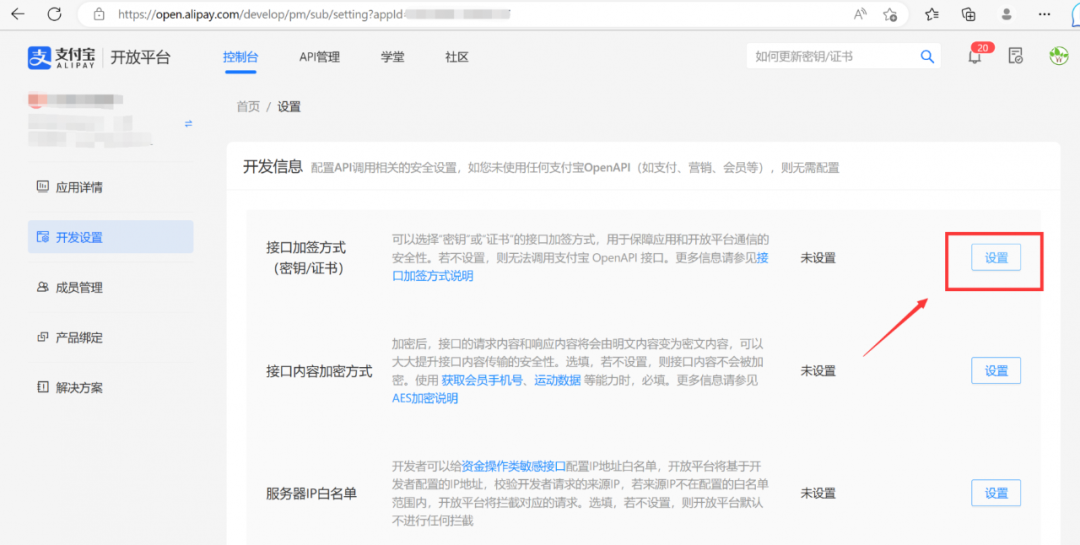The width and height of the screenshot is (1080, 545).
Task: Click the 成员管理 sidebar icon
Action: click(x=43, y=287)
